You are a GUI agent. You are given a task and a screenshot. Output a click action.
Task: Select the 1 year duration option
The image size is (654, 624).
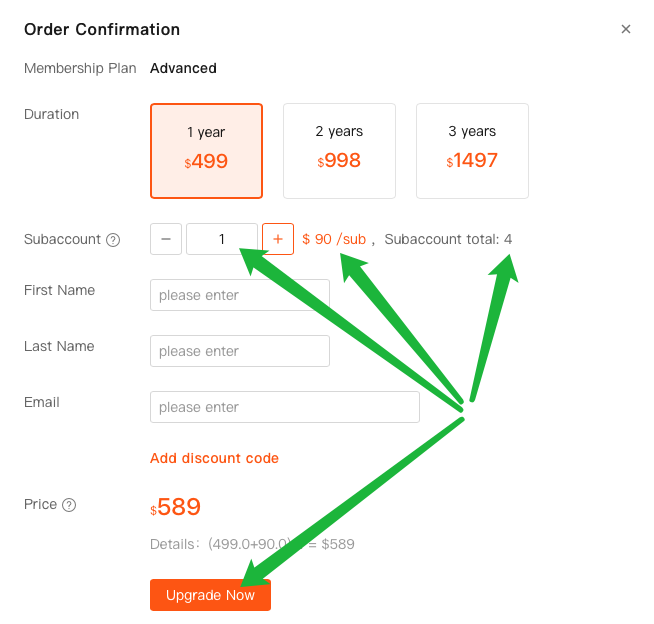tap(206, 151)
